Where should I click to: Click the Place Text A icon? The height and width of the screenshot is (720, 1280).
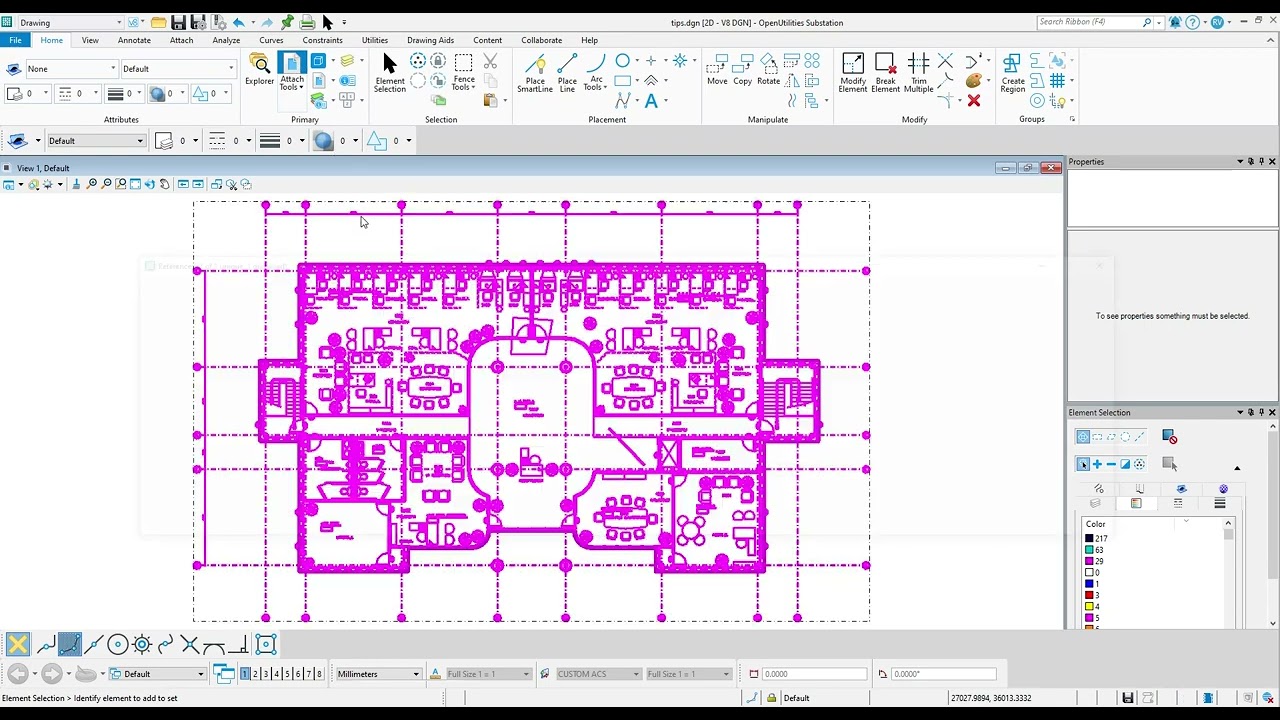(x=651, y=101)
